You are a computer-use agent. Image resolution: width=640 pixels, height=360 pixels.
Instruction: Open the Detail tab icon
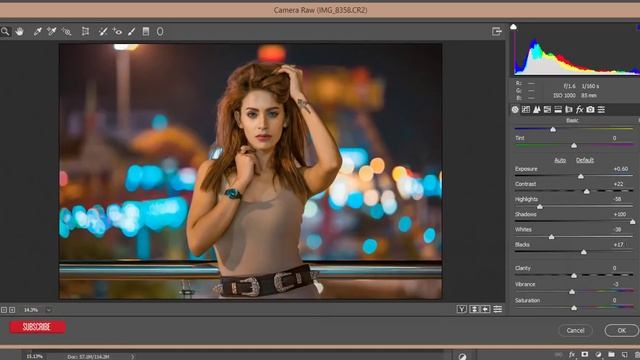click(x=536, y=109)
